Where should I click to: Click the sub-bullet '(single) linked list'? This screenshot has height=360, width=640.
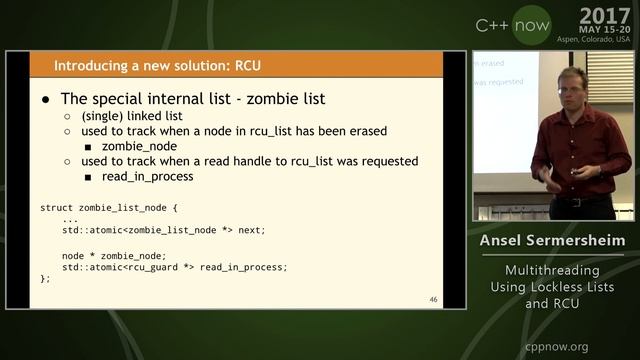(x=132, y=116)
